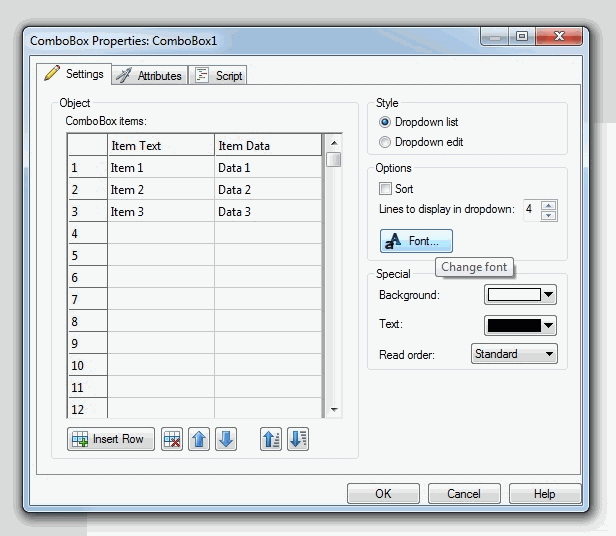
Task: Enable the Sort checkbox
Action: (385, 189)
